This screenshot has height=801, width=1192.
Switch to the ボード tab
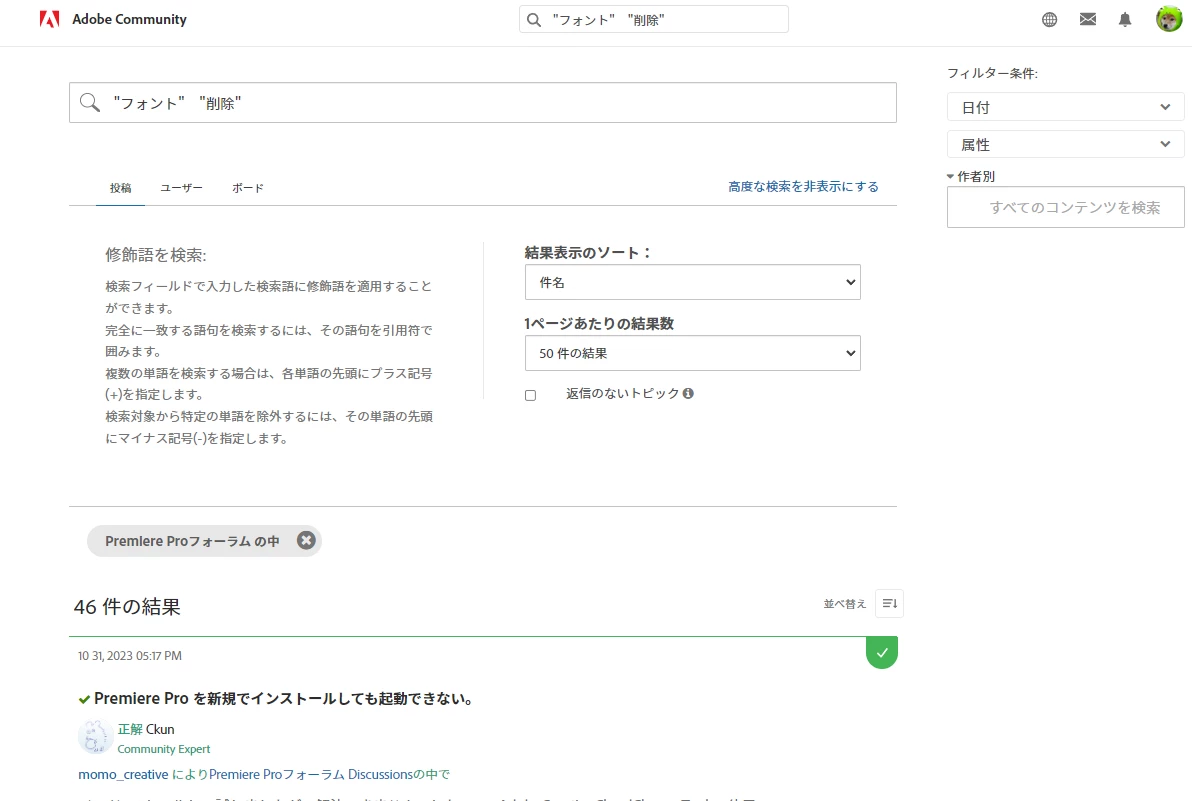[x=248, y=188]
